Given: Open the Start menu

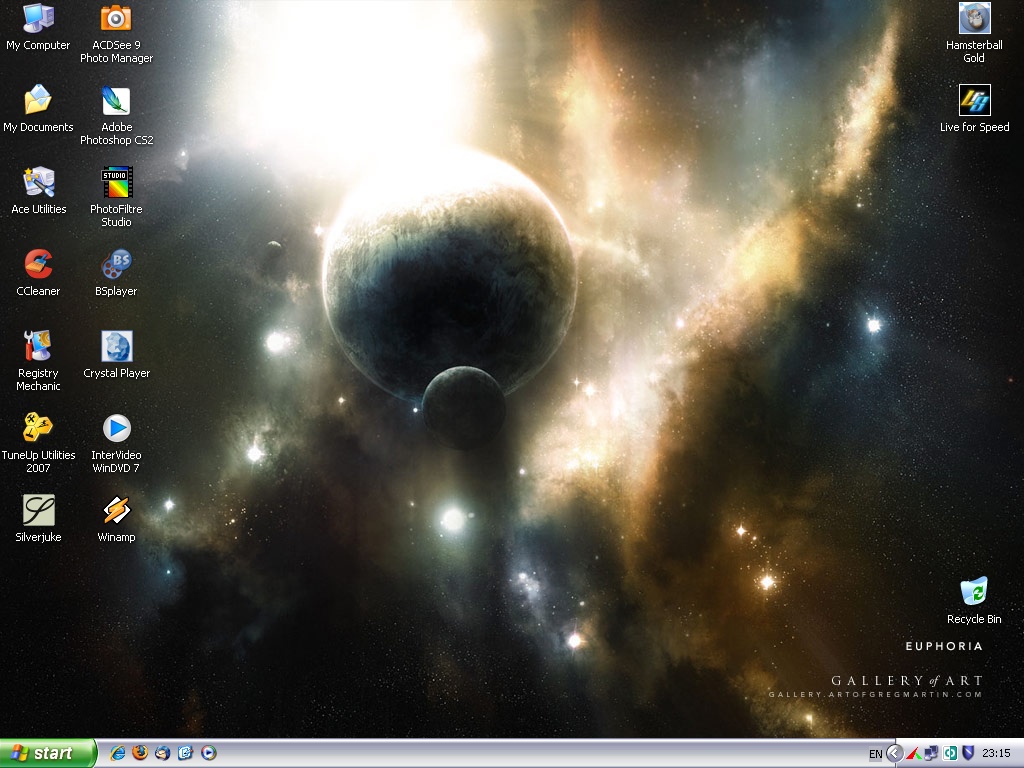Looking at the screenshot, I should tap(48, 753).
